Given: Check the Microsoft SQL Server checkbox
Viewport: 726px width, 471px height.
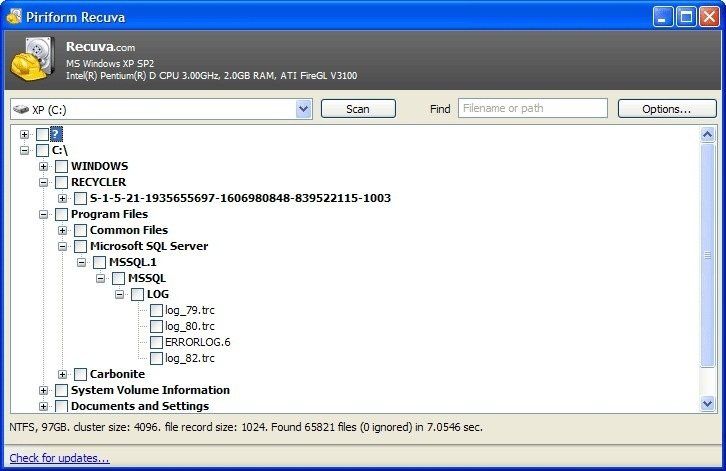Looking at the screenshot, I should point(81,246).
